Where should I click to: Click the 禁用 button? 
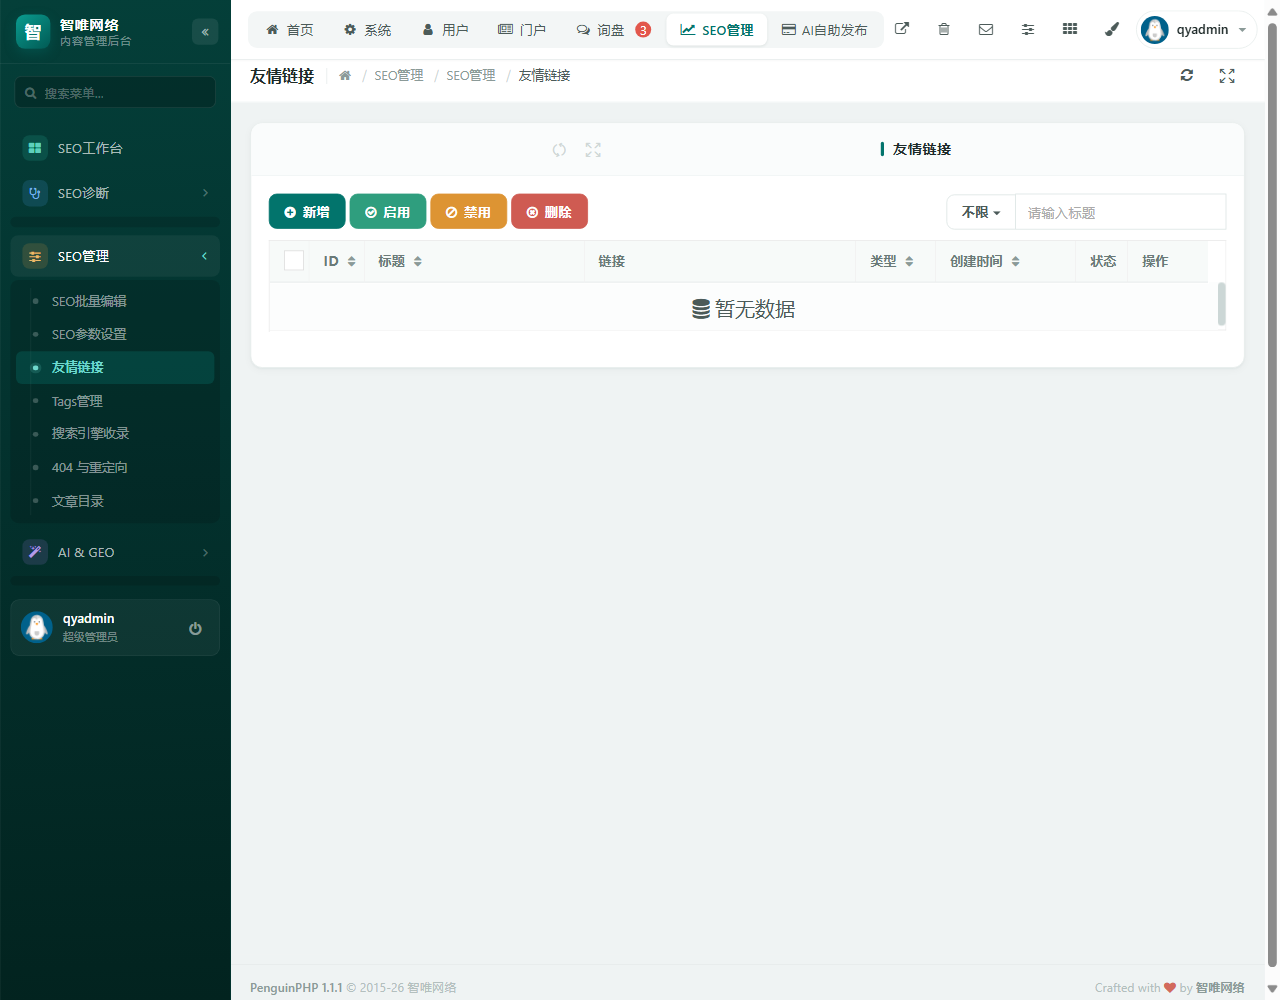469,212
